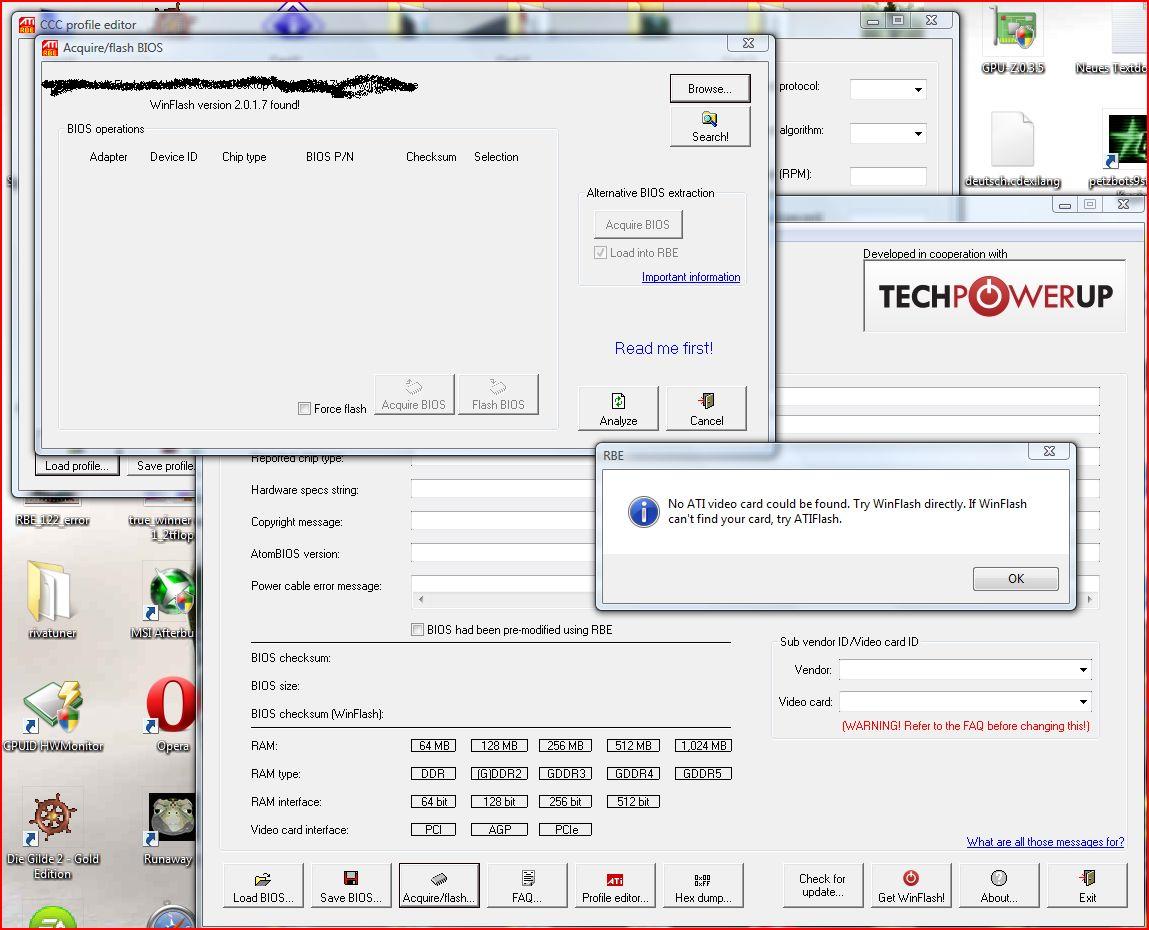
Task: Click the Save profile button
Action: tap(163, 465)
